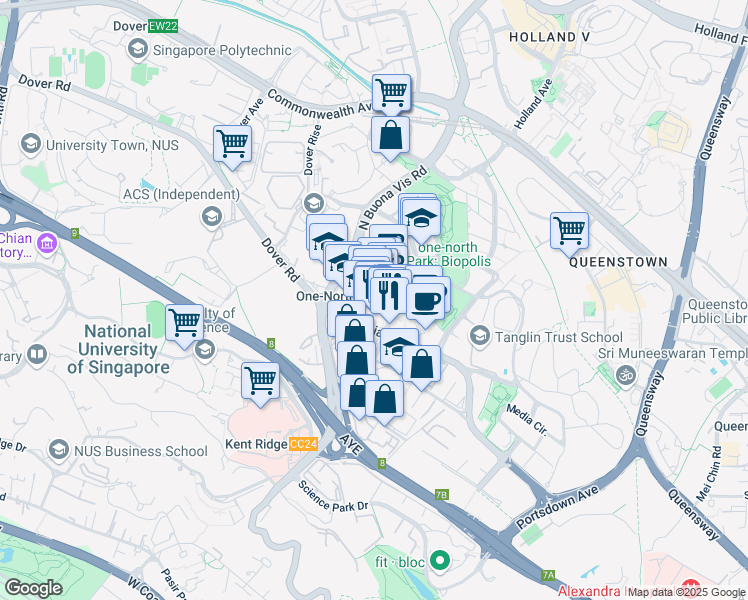Select the ACS (Independent) school icon
748x600 pixels.
[x=212, y=217]
